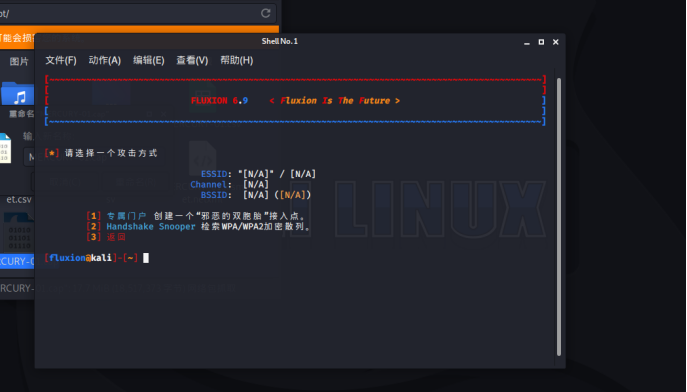Open the 编辑(E) menu
687x392 pixels.
[149, 60]
